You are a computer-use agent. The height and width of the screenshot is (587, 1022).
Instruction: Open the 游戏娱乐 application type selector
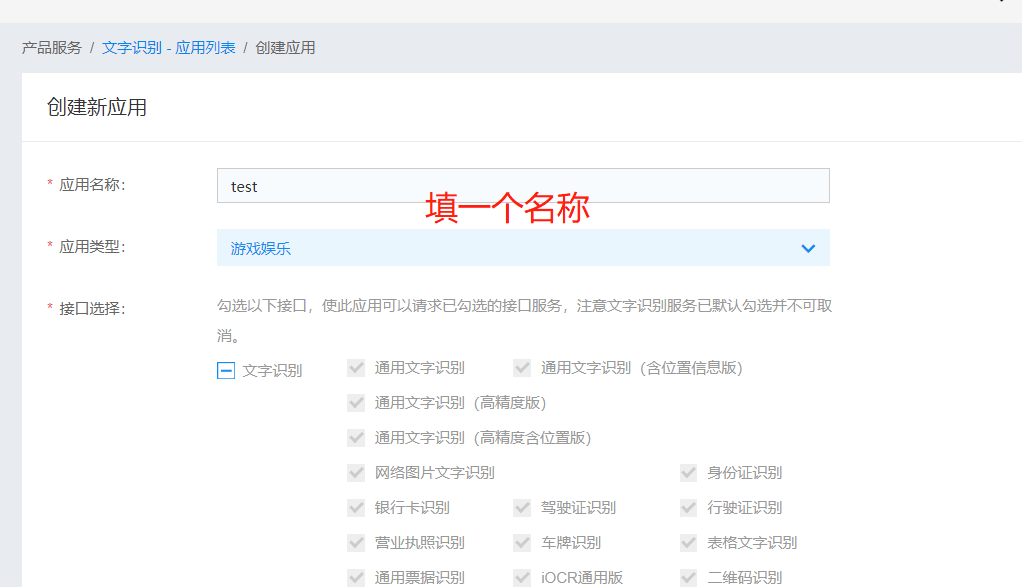click(523, 247)
